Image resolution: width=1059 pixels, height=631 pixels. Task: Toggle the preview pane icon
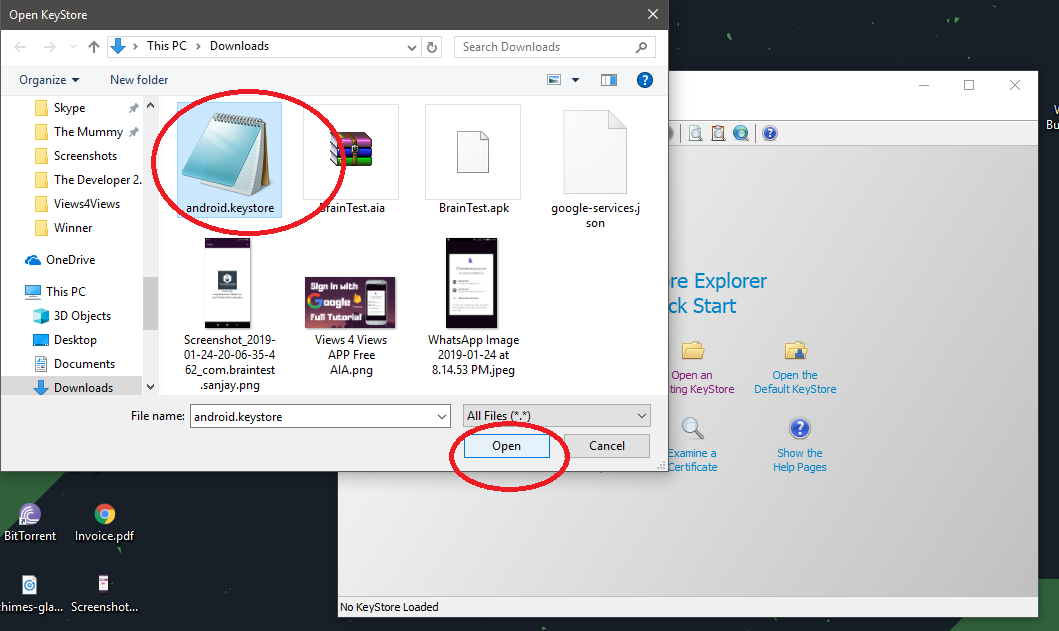[x=609, y=80]
